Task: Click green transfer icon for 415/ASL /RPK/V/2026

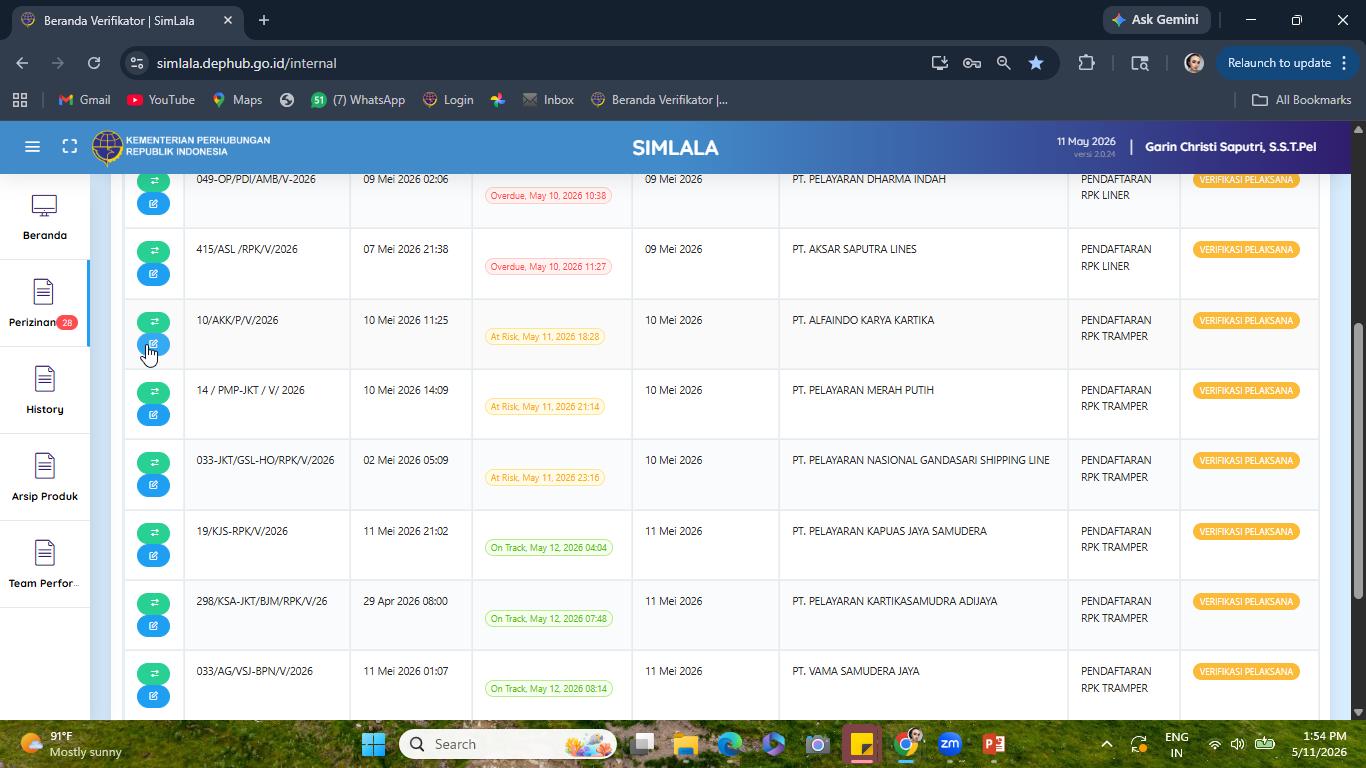Action: click(x=153, y=251)
